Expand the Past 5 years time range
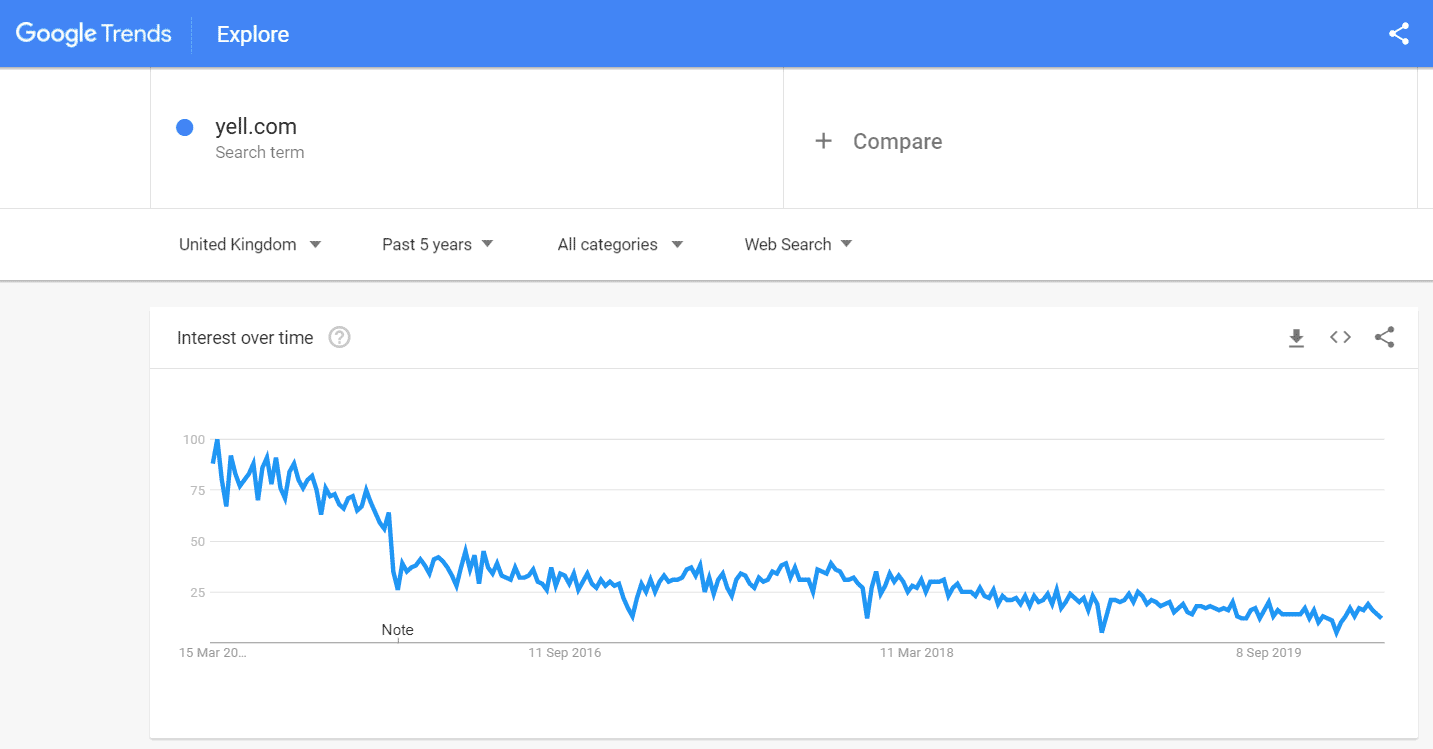This screenshot has height=749, width=1433. 438,244
